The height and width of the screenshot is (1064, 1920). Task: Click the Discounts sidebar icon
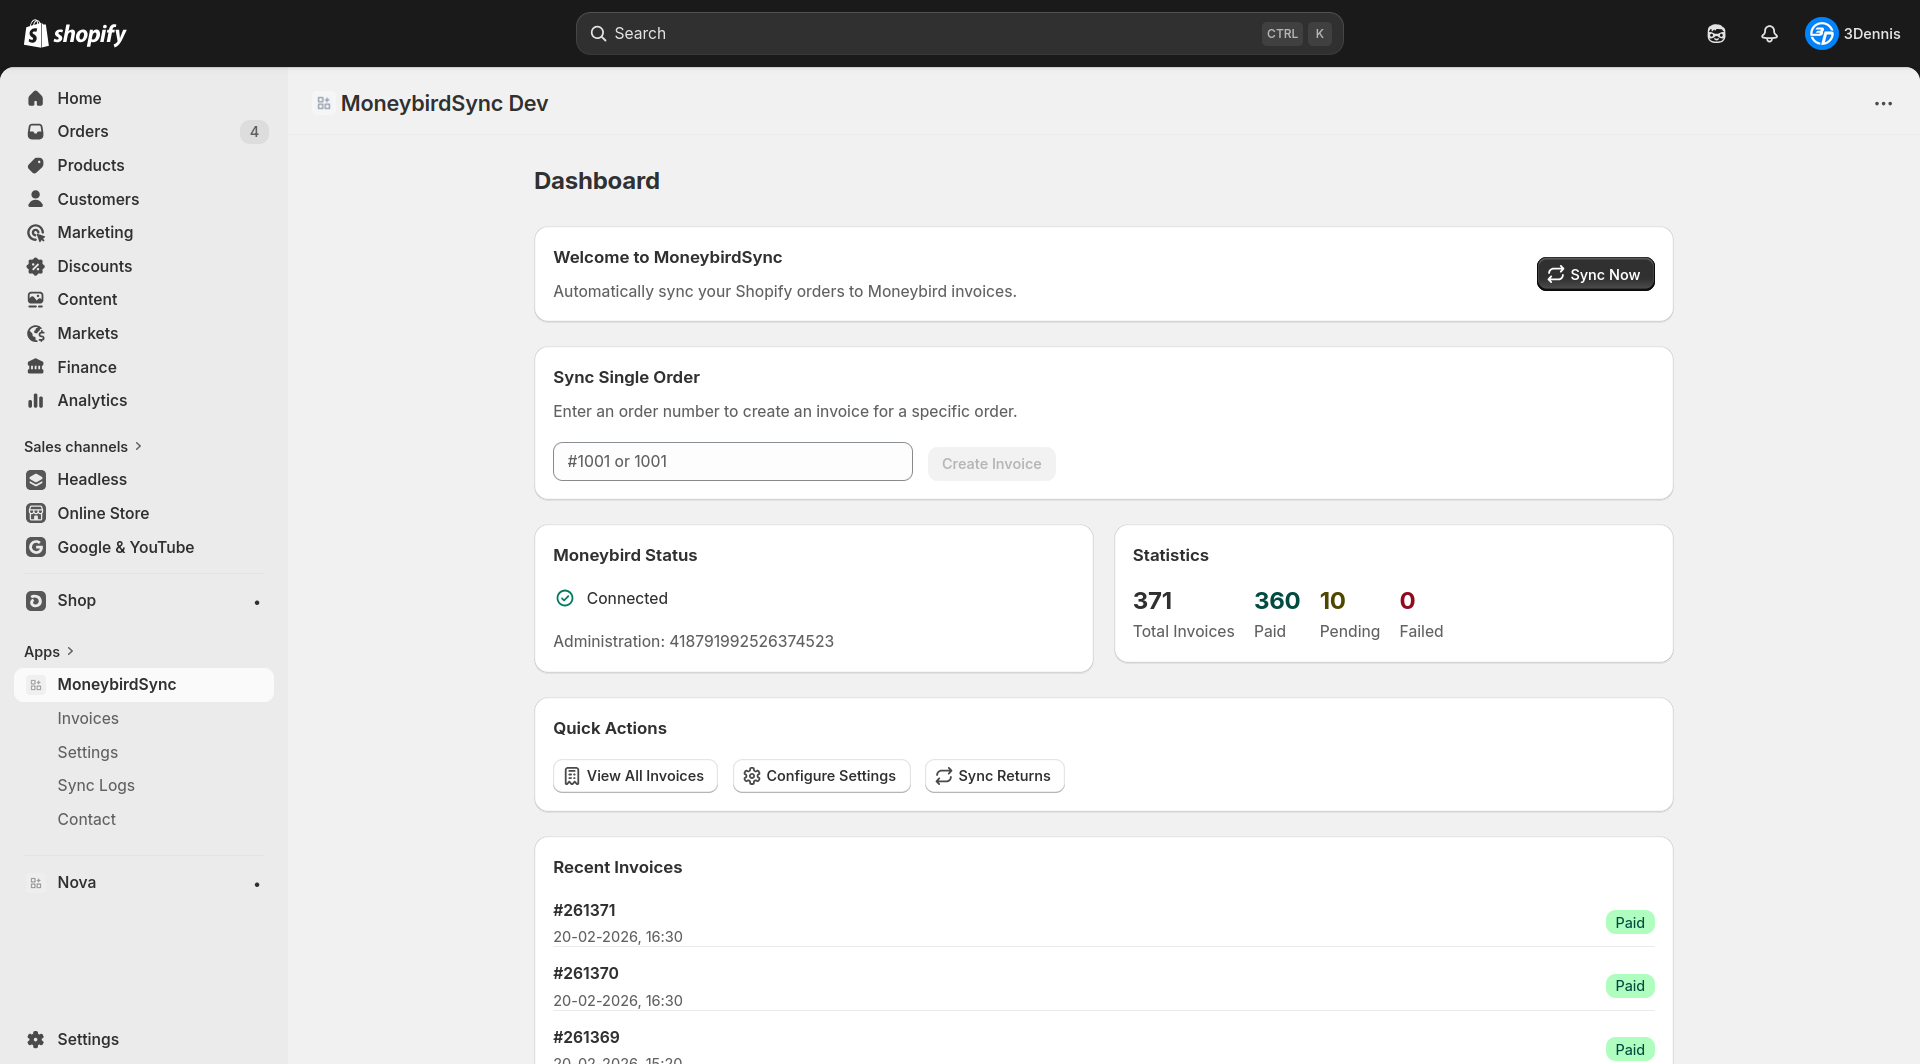point(36,266)
